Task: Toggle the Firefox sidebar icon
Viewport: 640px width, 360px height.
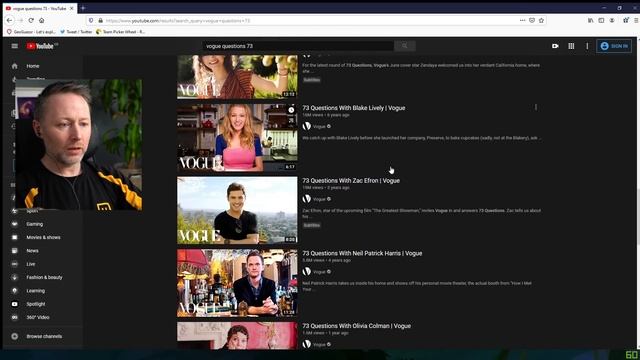Action: 601,20
